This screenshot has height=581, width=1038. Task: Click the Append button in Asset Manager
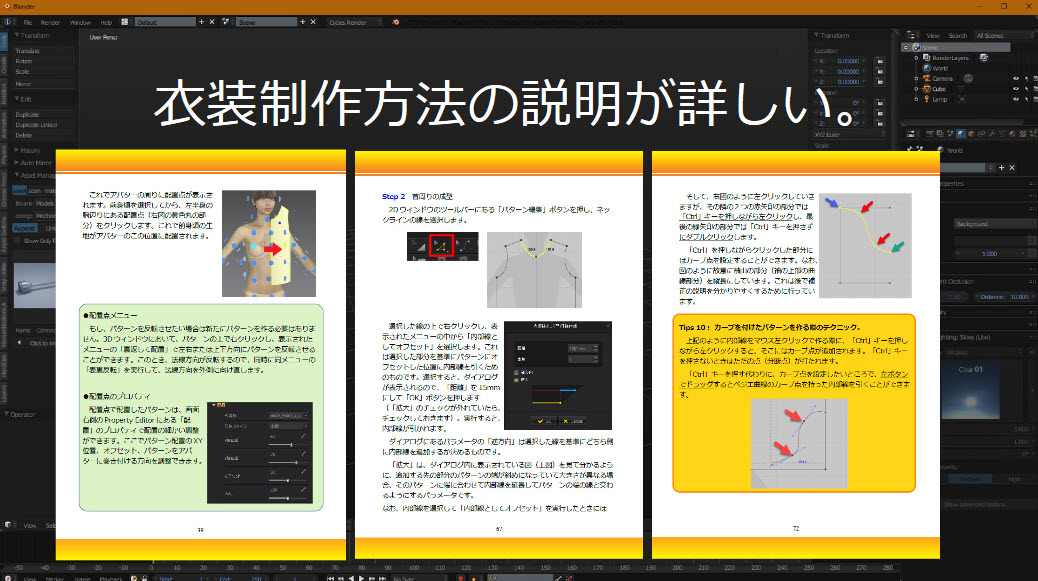(x=25, y=228)
